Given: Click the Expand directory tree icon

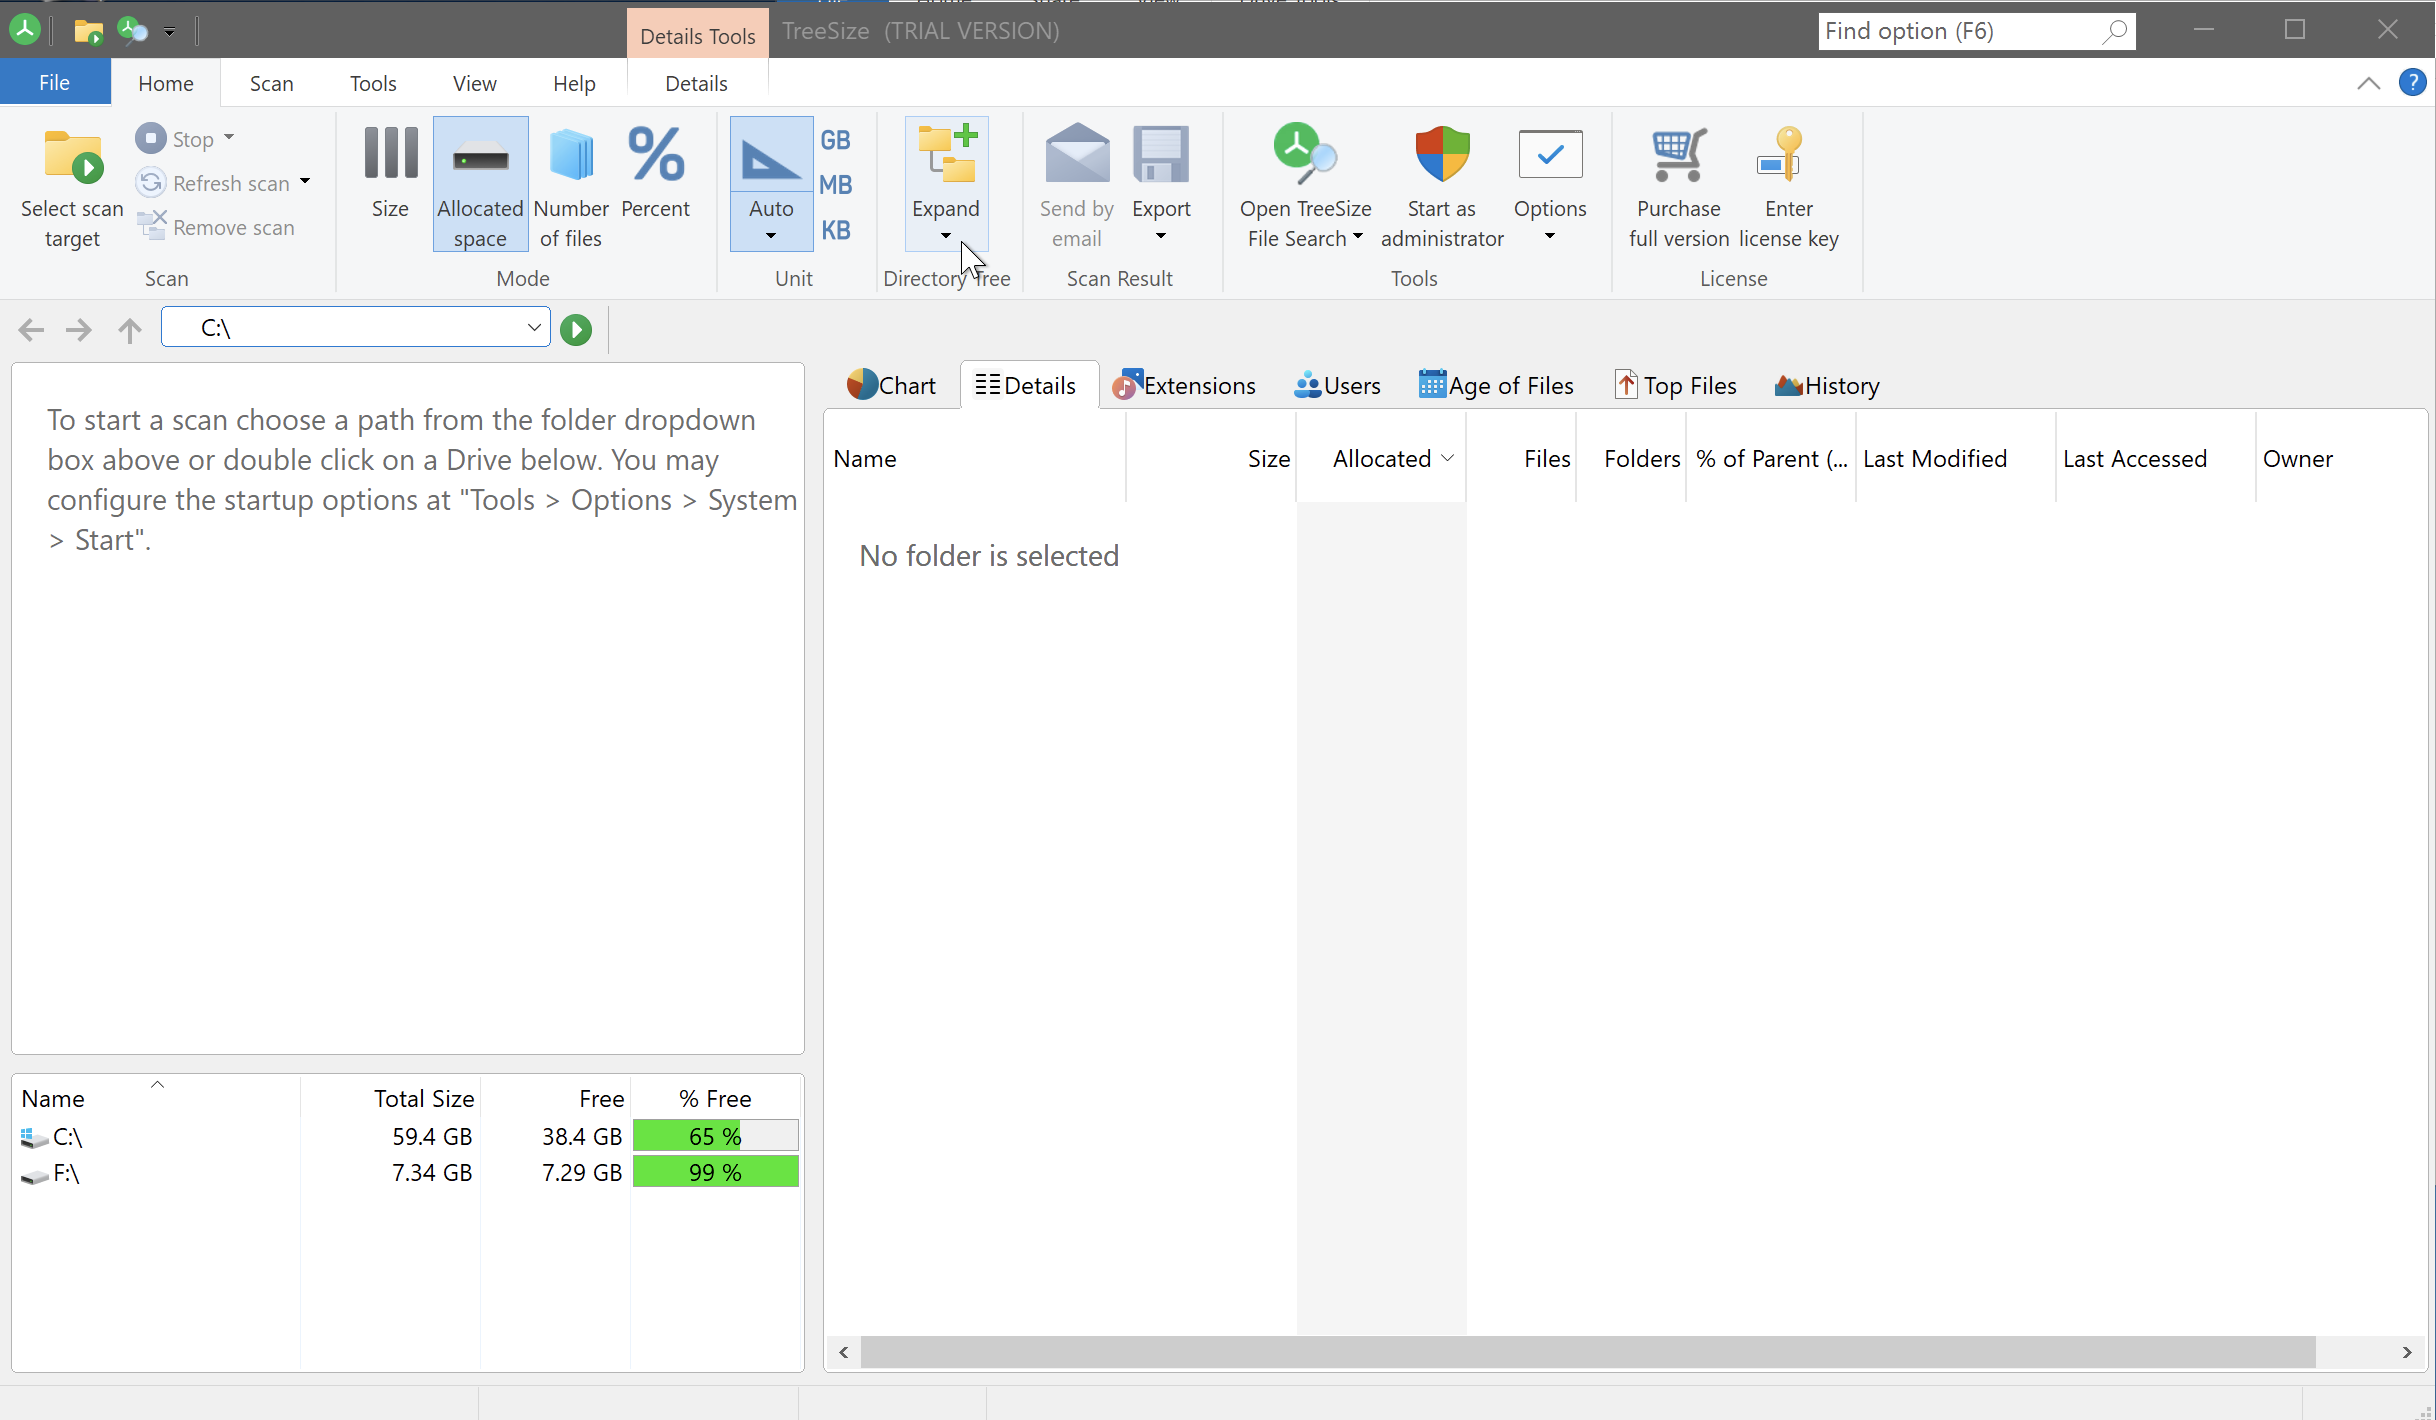Looking at the screenshot, I should coord(946,155).
